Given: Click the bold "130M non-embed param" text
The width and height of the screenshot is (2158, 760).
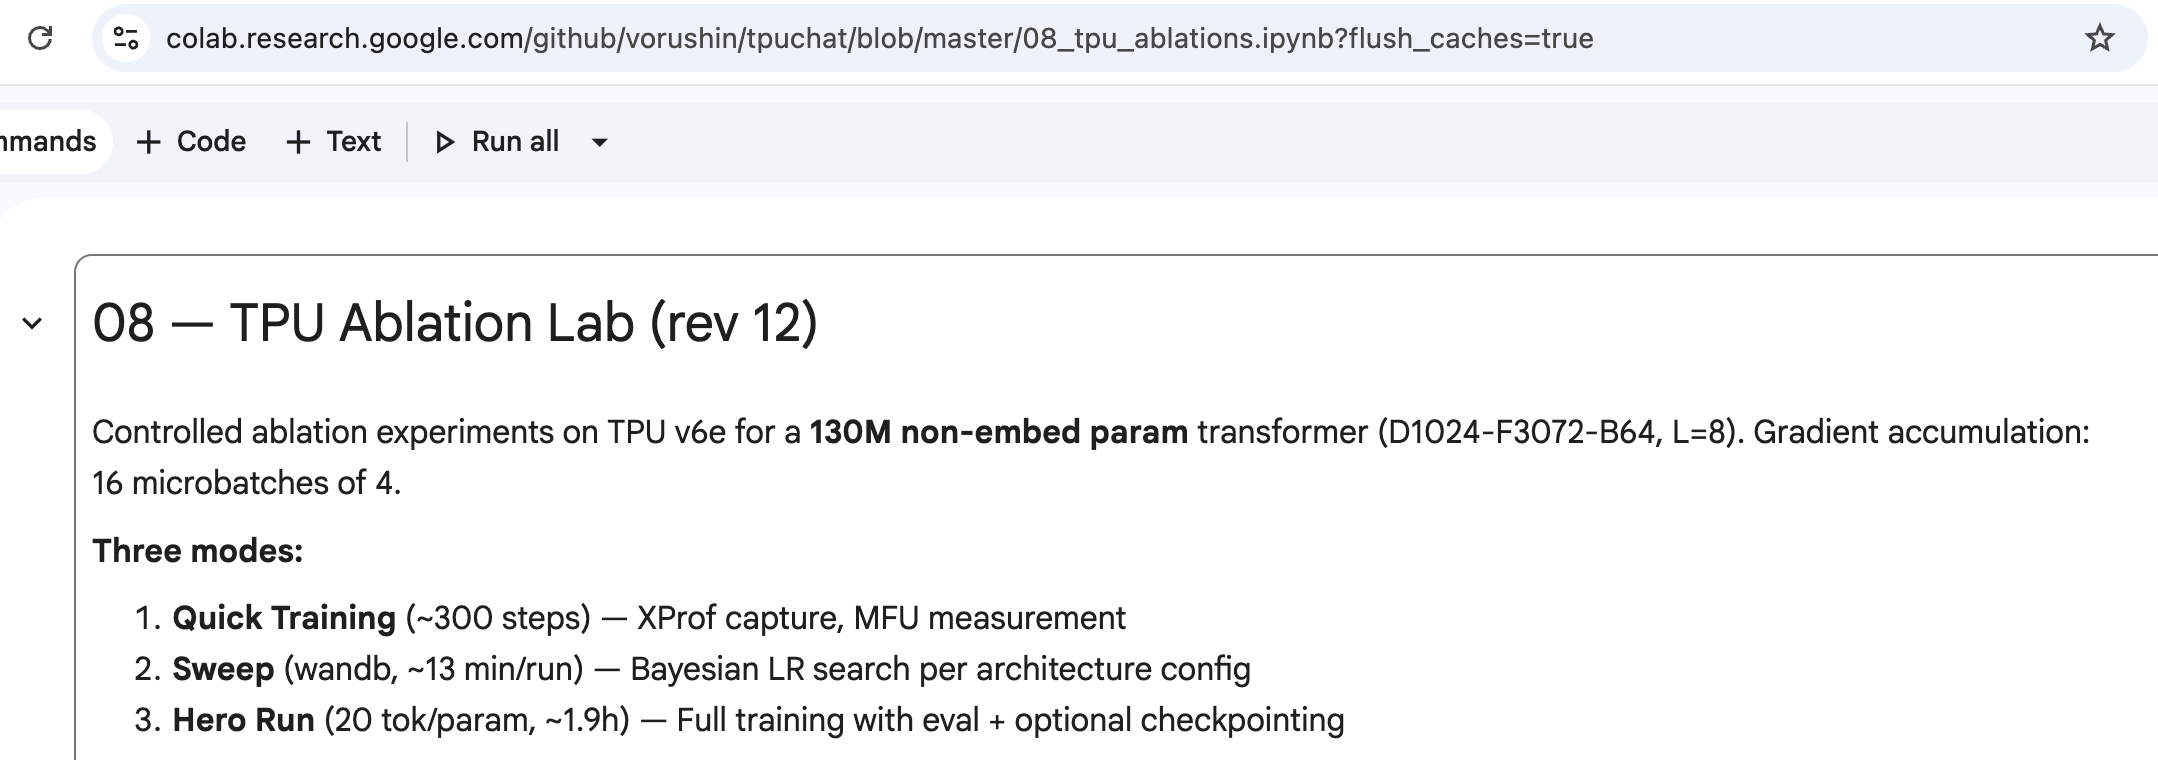Looking at the screenshot, I should coord(998,432).
